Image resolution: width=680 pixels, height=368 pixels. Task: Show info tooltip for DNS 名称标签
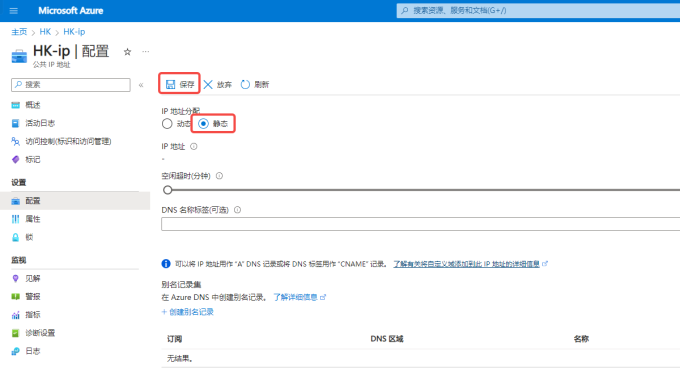coord(237,210)
